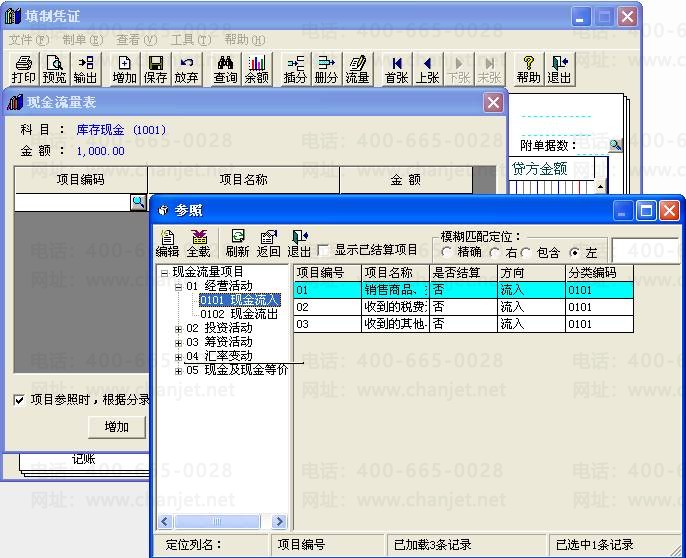Click magnifier icon next to 附单据数
Image resolution: width=686 pixels, height=558 pixels.
(x=616, y=144)
